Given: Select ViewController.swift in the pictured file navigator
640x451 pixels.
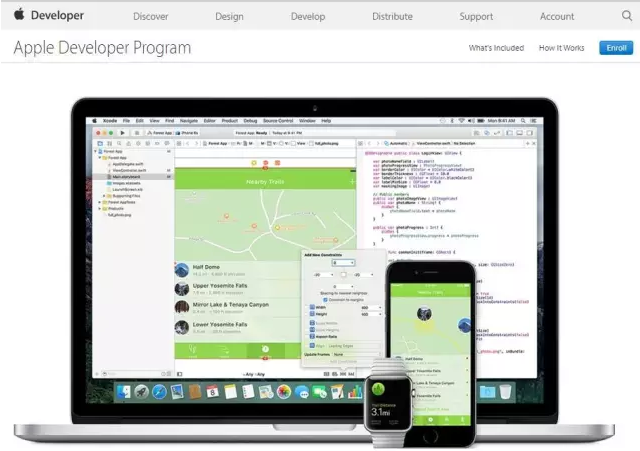Looking at the screenshot, I should pyautogui.click(x=129, y=170).
